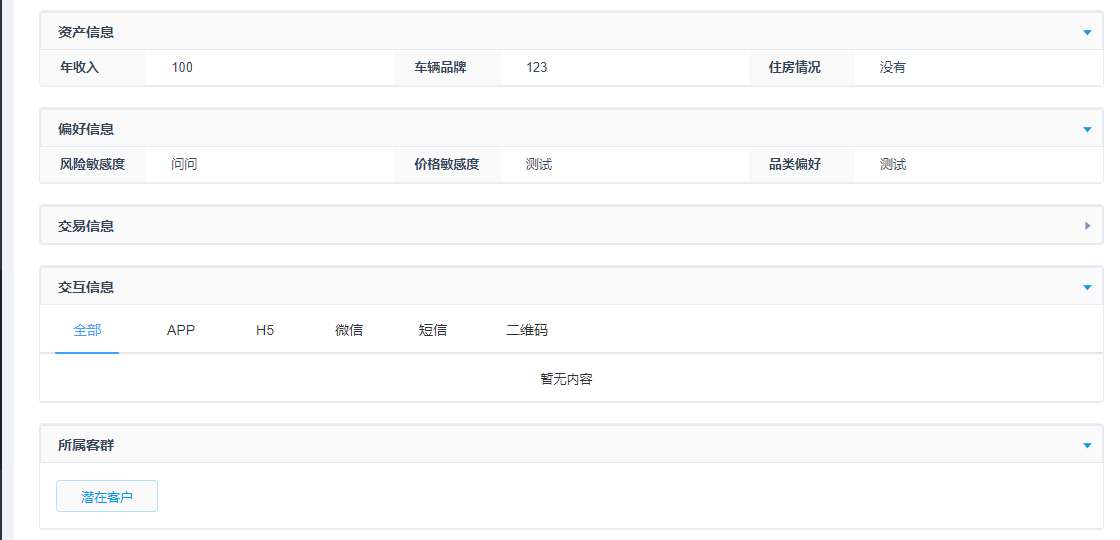This screenshot has height=540, width=1120.
Task: Open the H5 tab
Action: click(265, 330)
